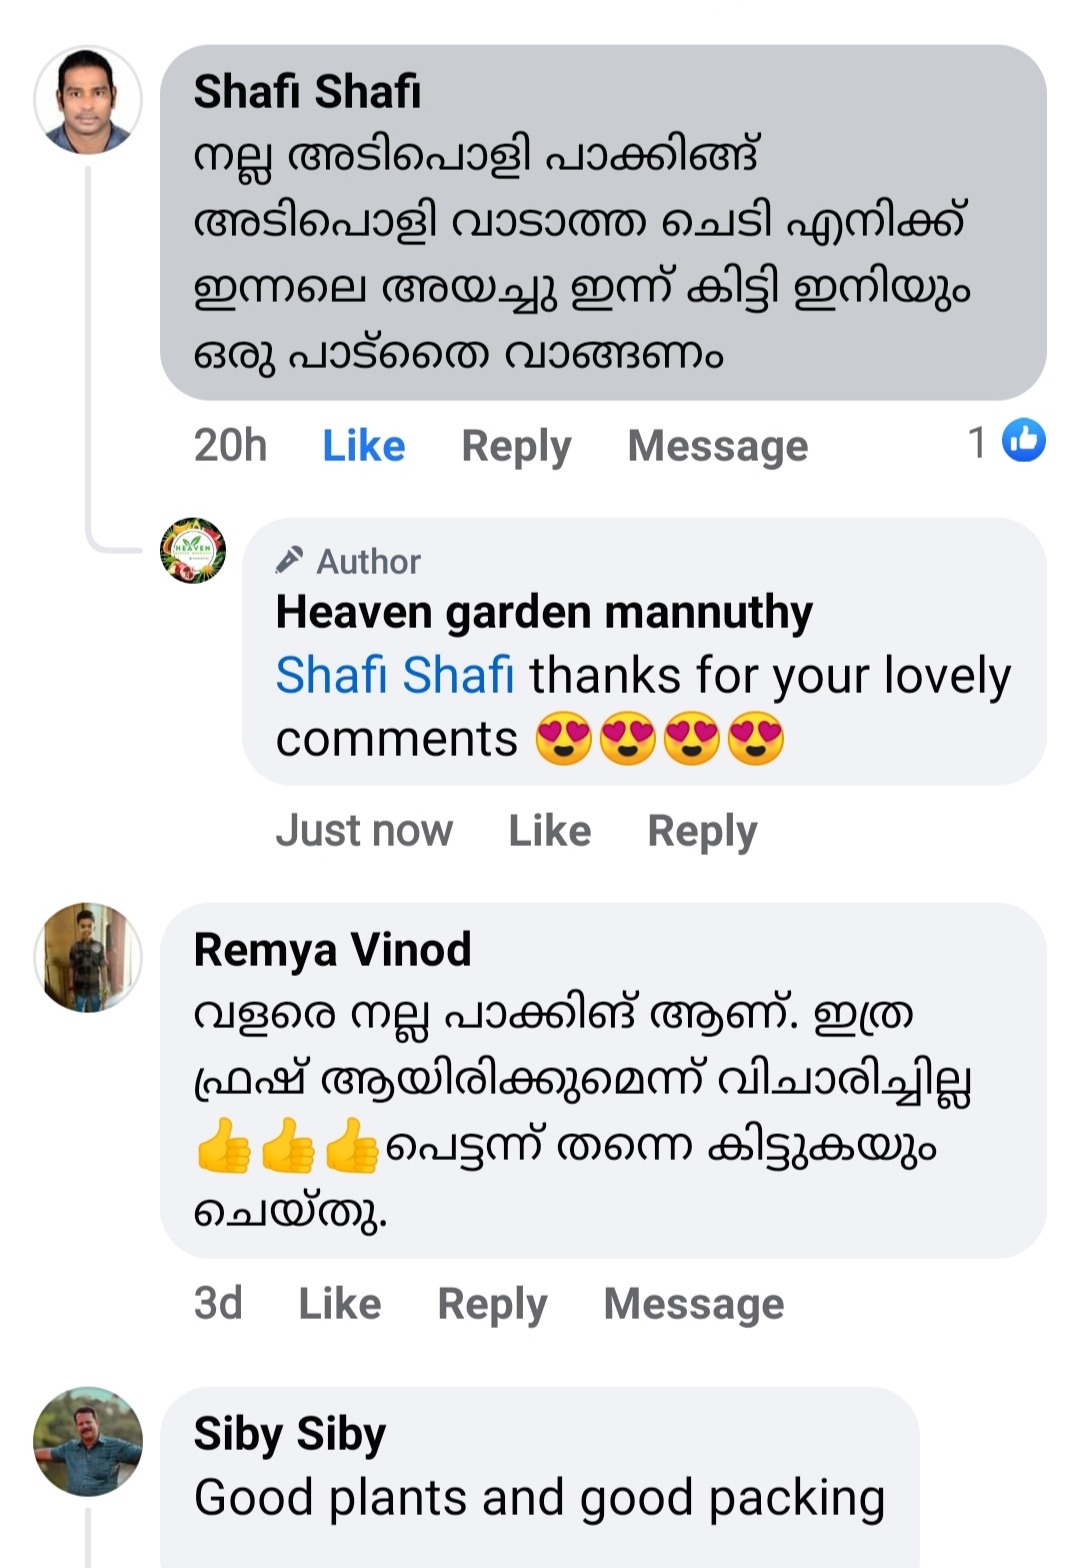1080x1568 pixels.
Task: Reply to Shafi Shafi's comment
Action: 516,446
